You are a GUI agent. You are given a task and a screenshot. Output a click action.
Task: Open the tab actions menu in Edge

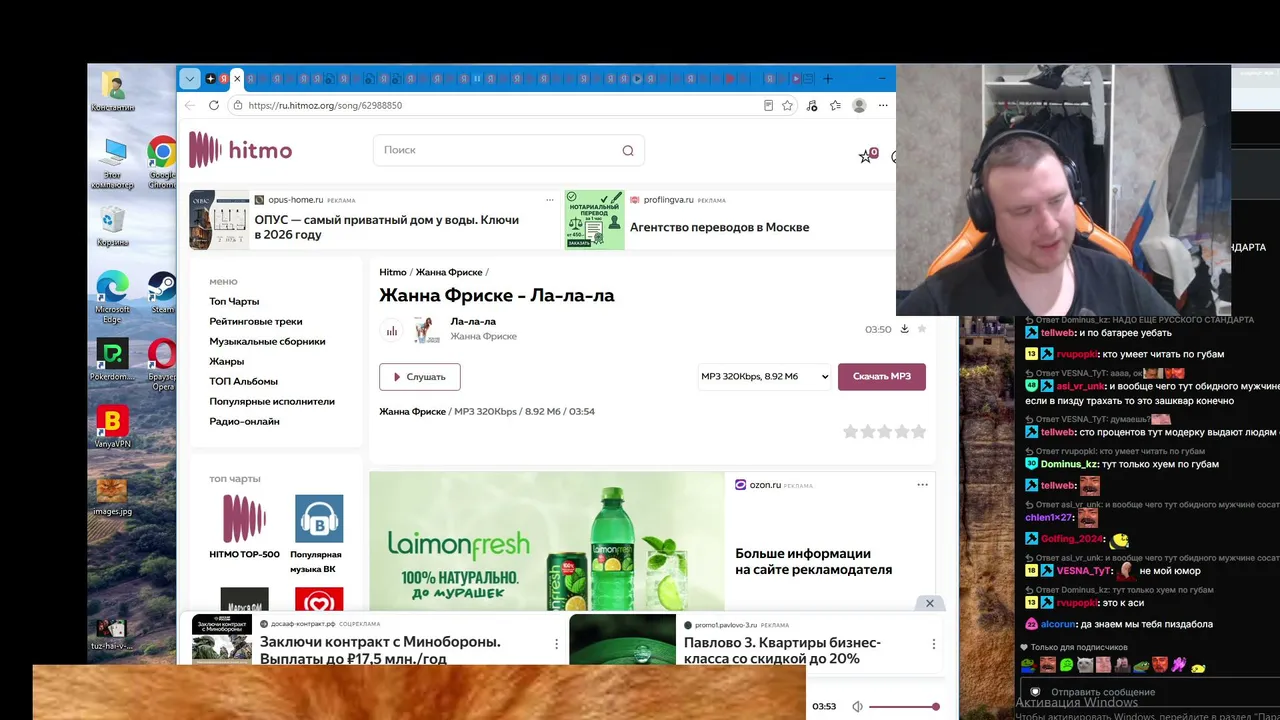(189, 78)
